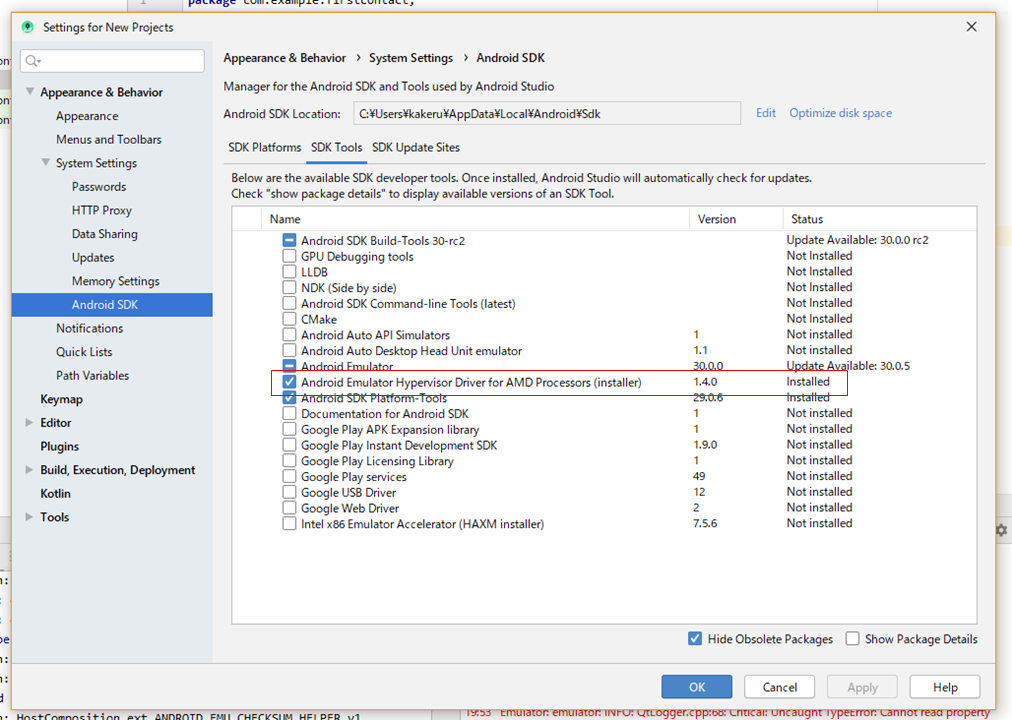Open Menus and Toolbars settings
This screenshot has height=720, width=1012.
click(x=108, y=139)
